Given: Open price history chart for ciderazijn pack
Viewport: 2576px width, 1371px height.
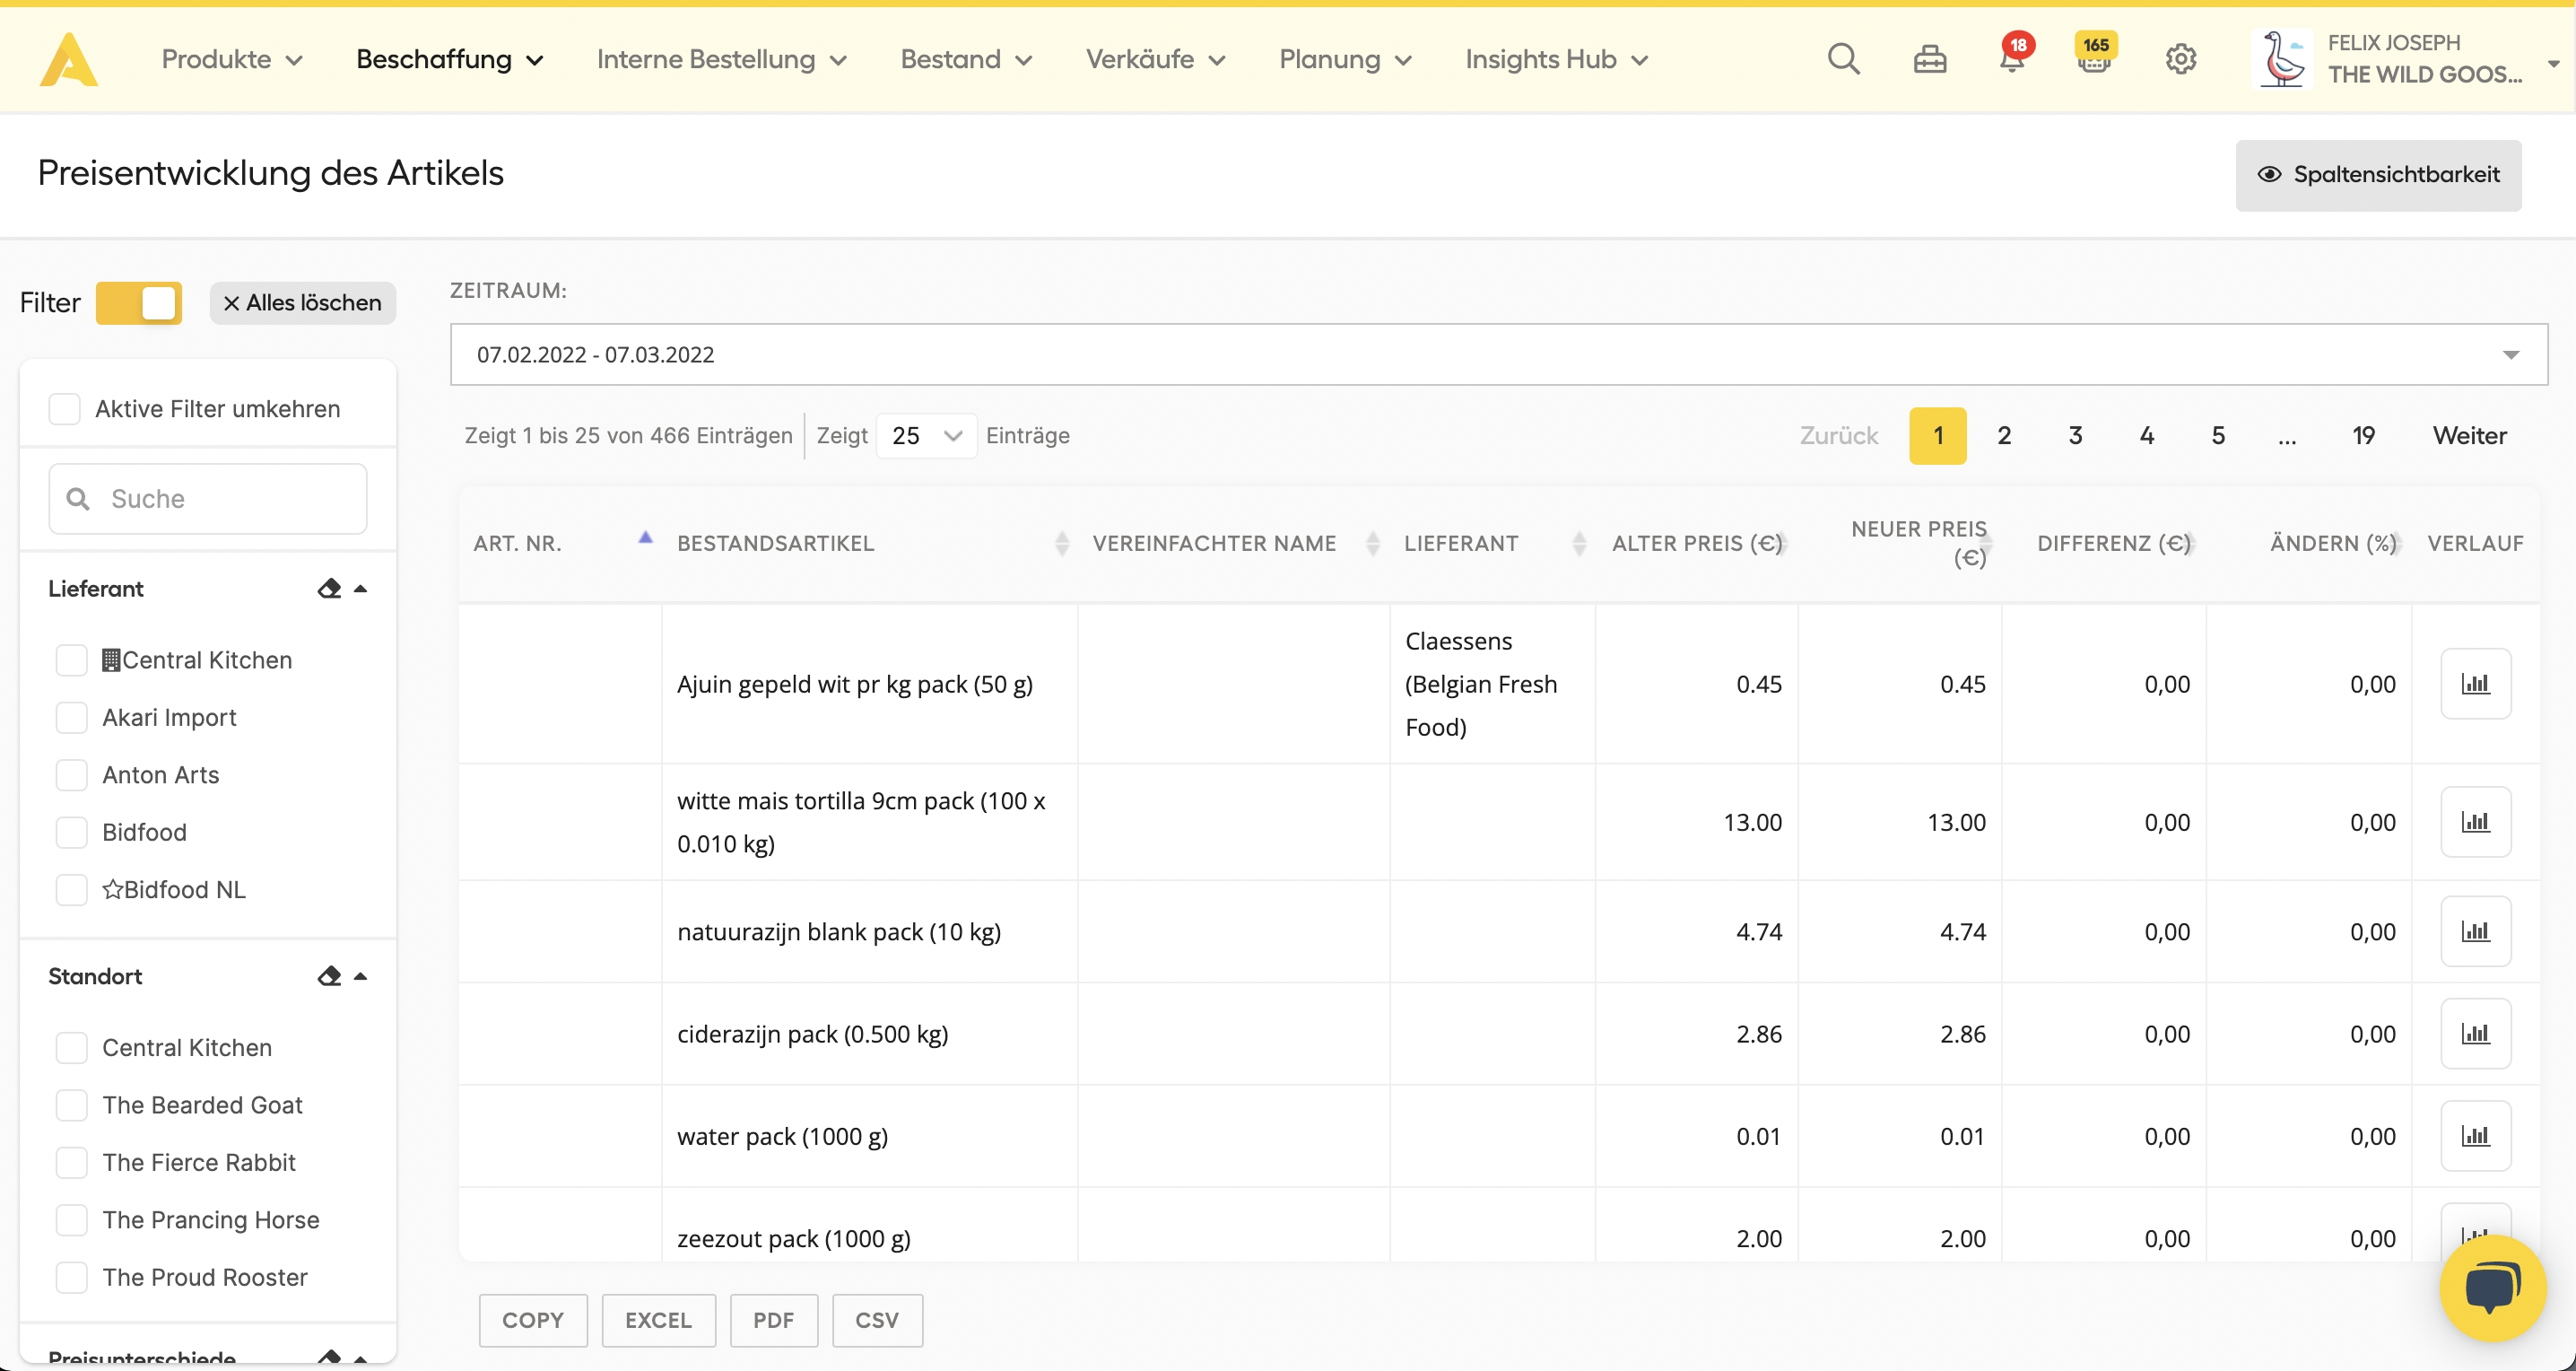Looking at the screenshot, I should [2475, 1034].
